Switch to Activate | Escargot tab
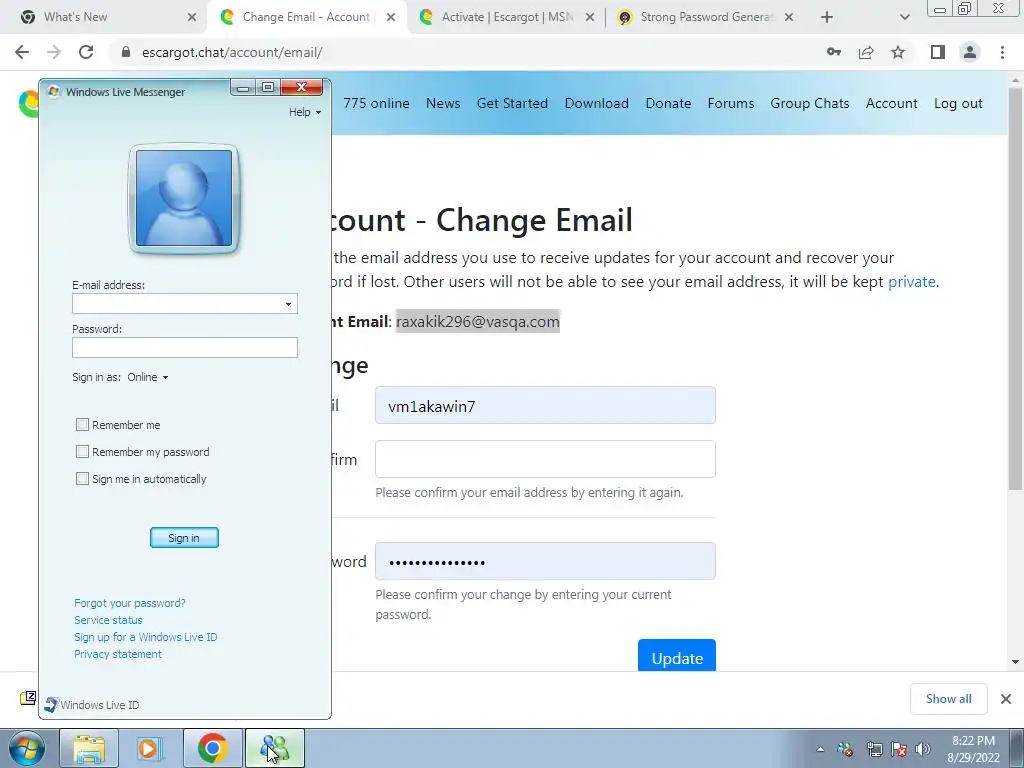 pos(506,17)
